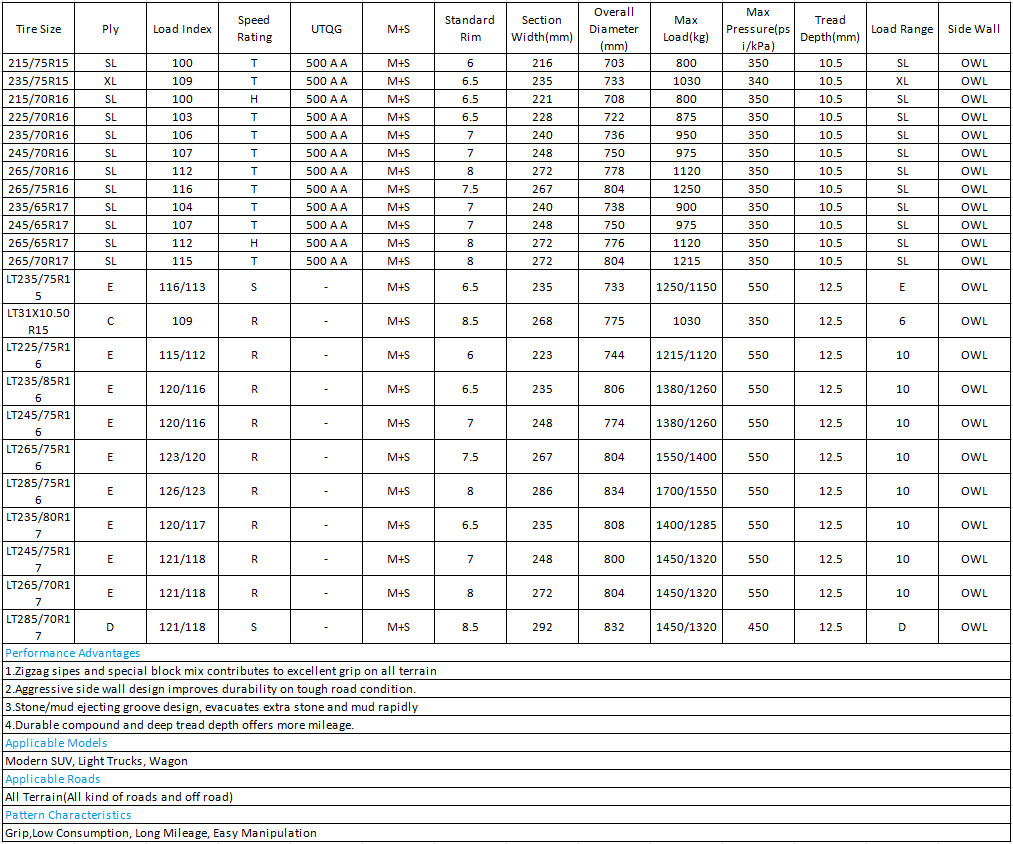Select tire size cell 265/70R17
This screenshot has width=1013, height=844.
coord(38,262)
